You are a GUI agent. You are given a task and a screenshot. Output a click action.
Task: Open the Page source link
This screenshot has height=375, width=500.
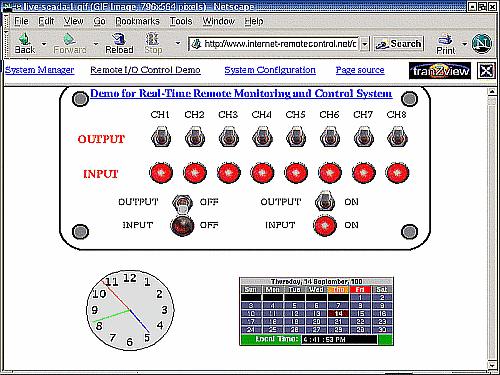360,70
